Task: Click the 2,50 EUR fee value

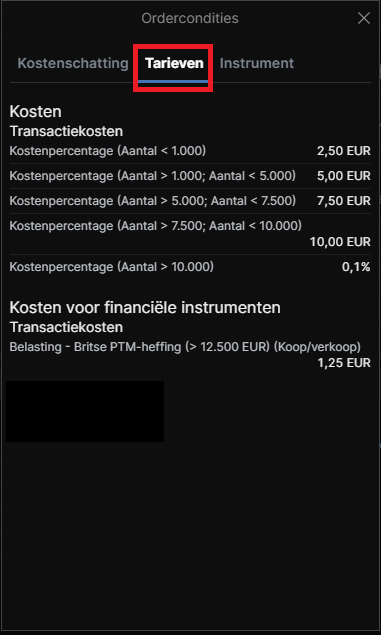Action: coord(344,151)
